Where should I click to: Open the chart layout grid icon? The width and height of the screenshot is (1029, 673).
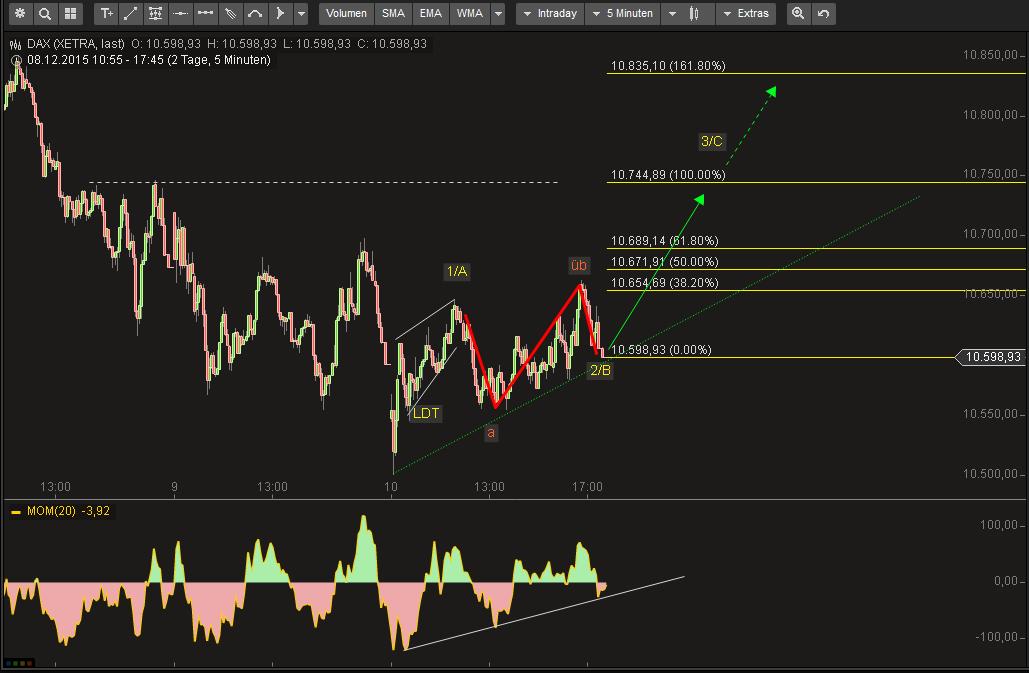pos(70,14)
